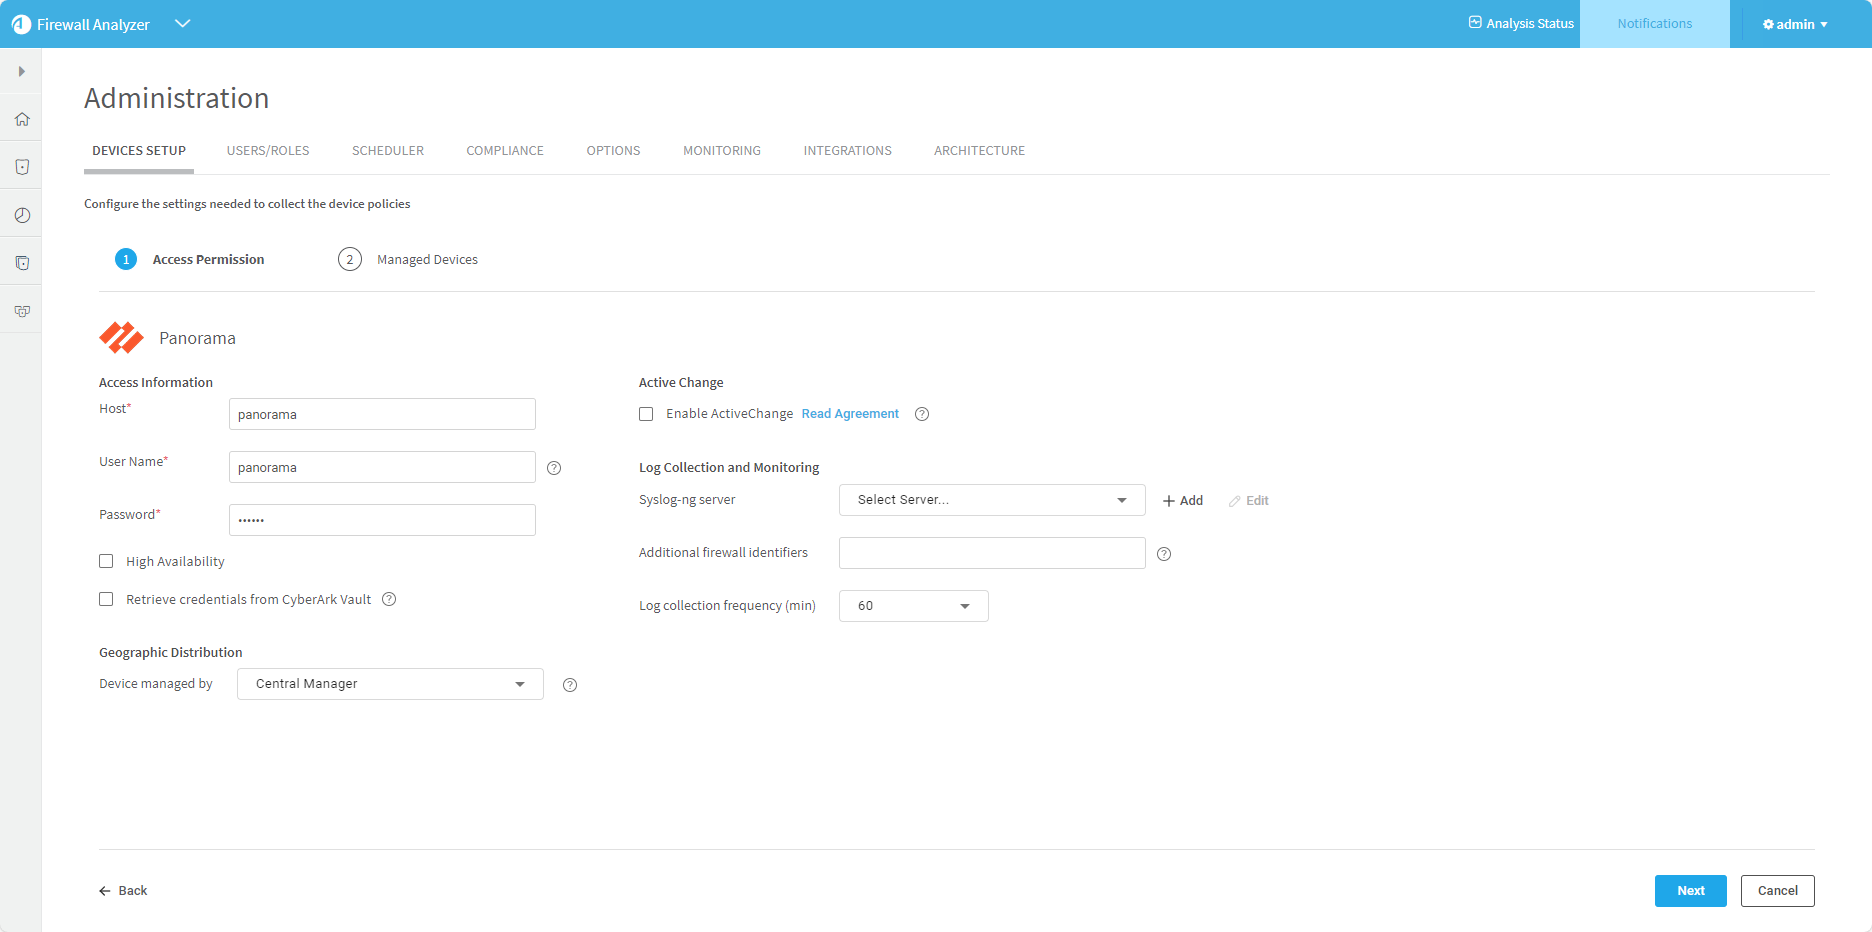Click the home icon in sidebar

click(x=22, y=119)
